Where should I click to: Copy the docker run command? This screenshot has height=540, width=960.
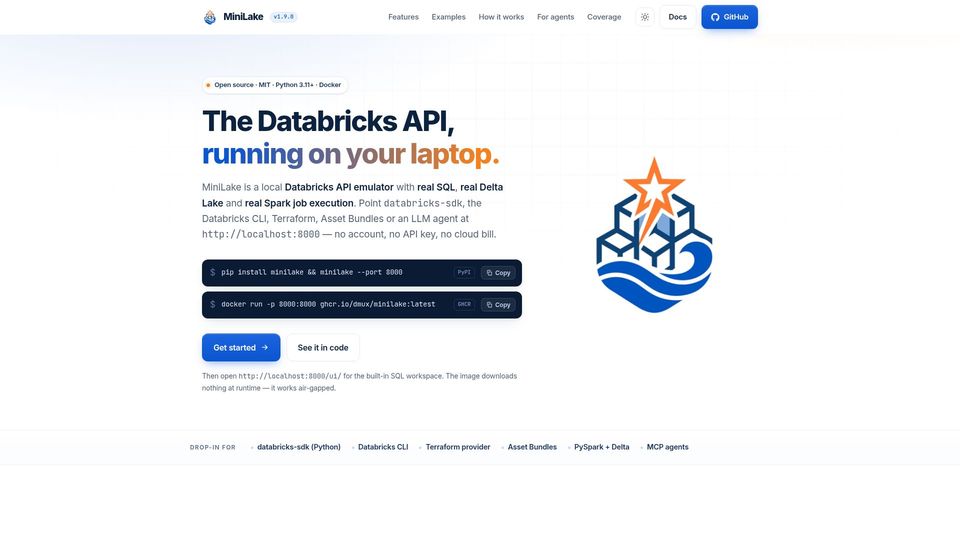point(498,304)
